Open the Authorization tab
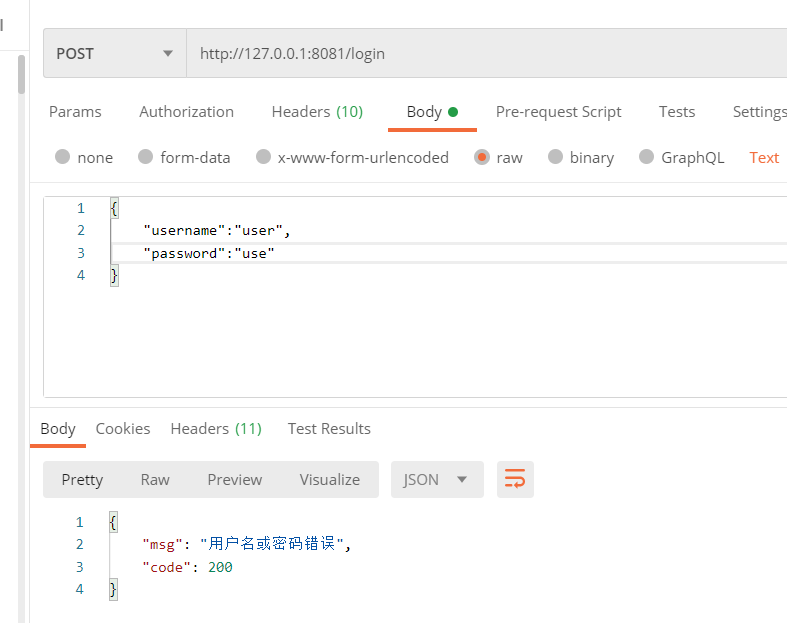This screenshot has width=787, height=623. pos(186,112)
